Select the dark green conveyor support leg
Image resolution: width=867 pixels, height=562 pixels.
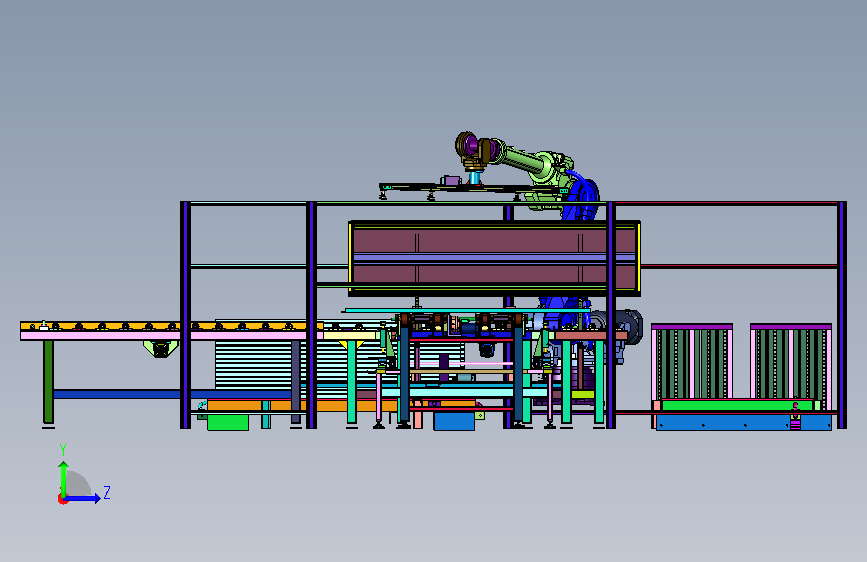[49, 382]
